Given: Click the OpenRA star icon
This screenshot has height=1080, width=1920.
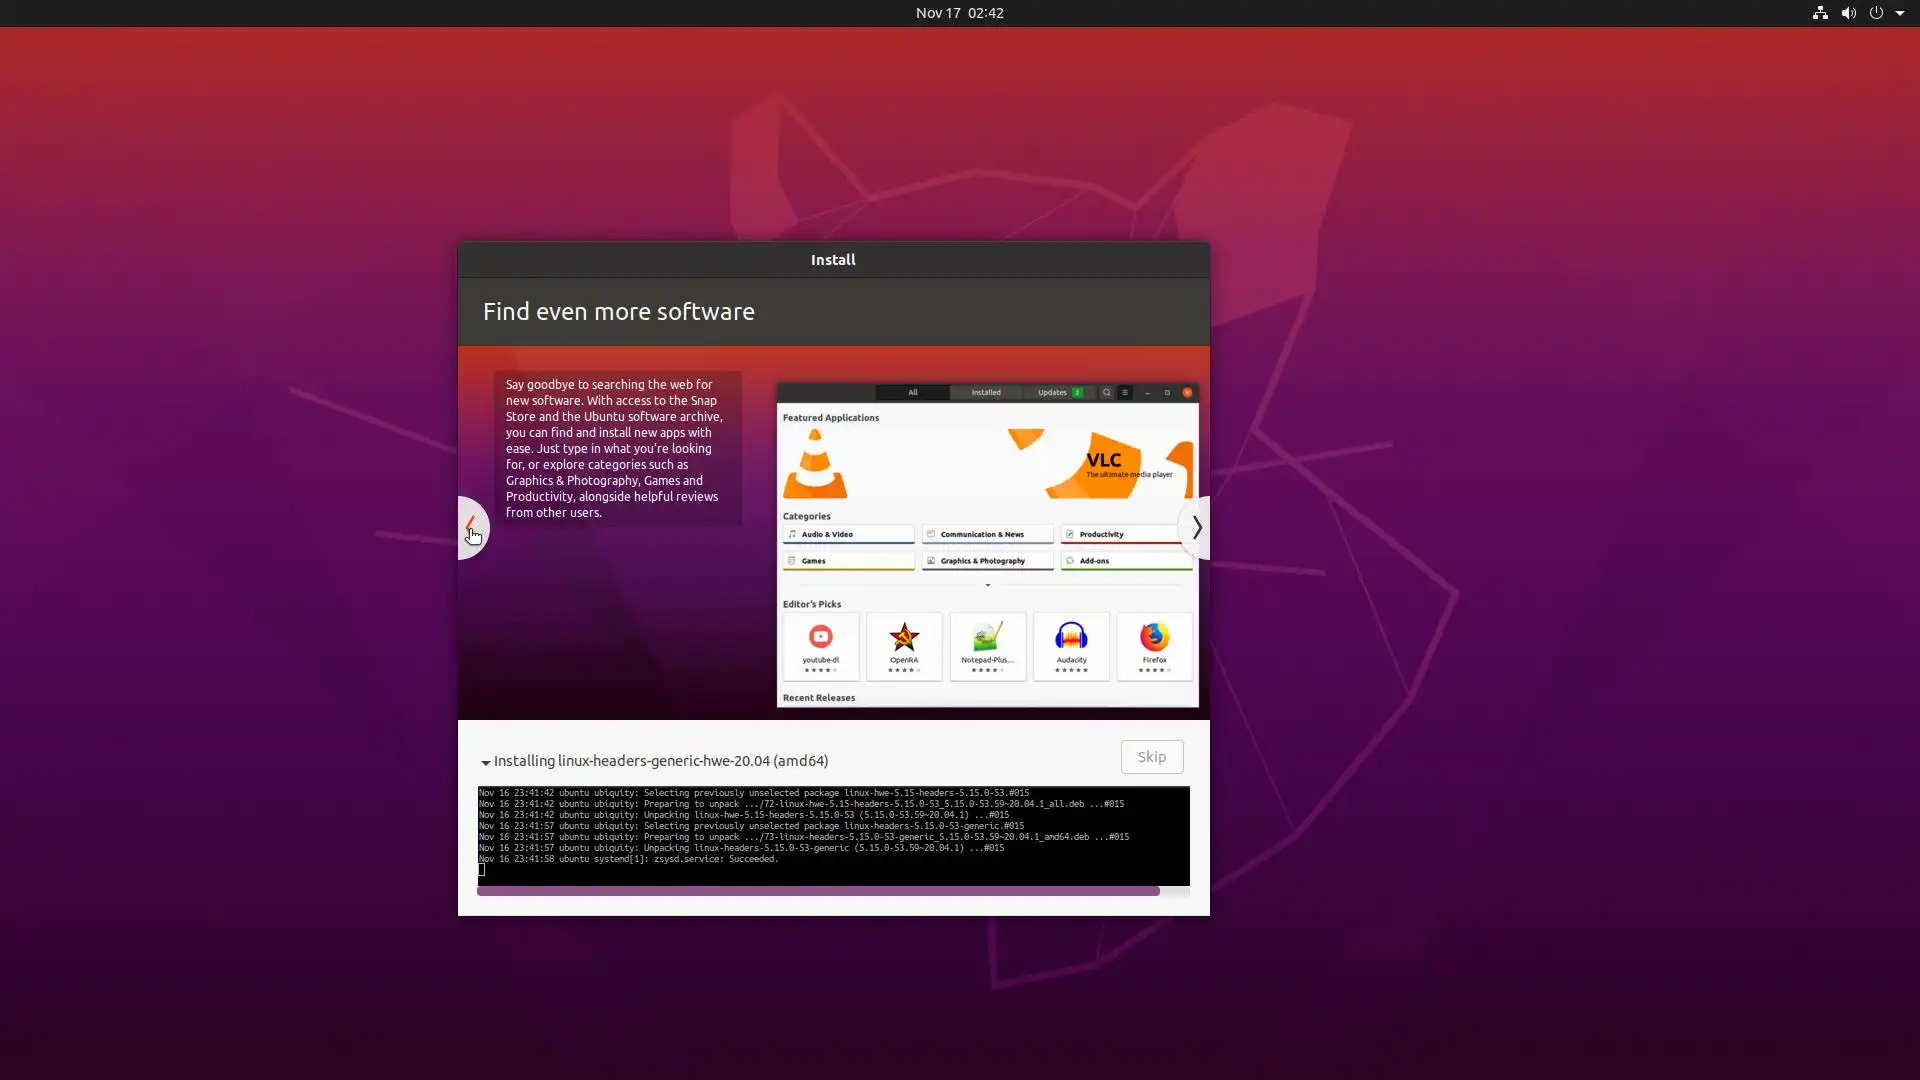Looking at the screenshot, I should (x=904, y=637).
